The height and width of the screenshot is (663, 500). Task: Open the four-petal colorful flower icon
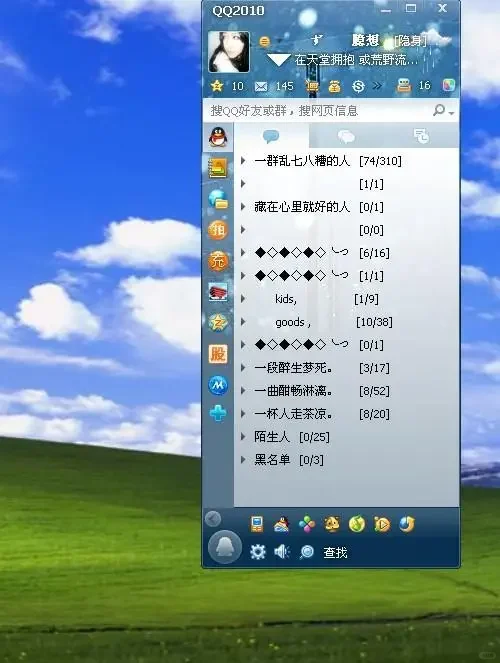(x=307, y=525)
